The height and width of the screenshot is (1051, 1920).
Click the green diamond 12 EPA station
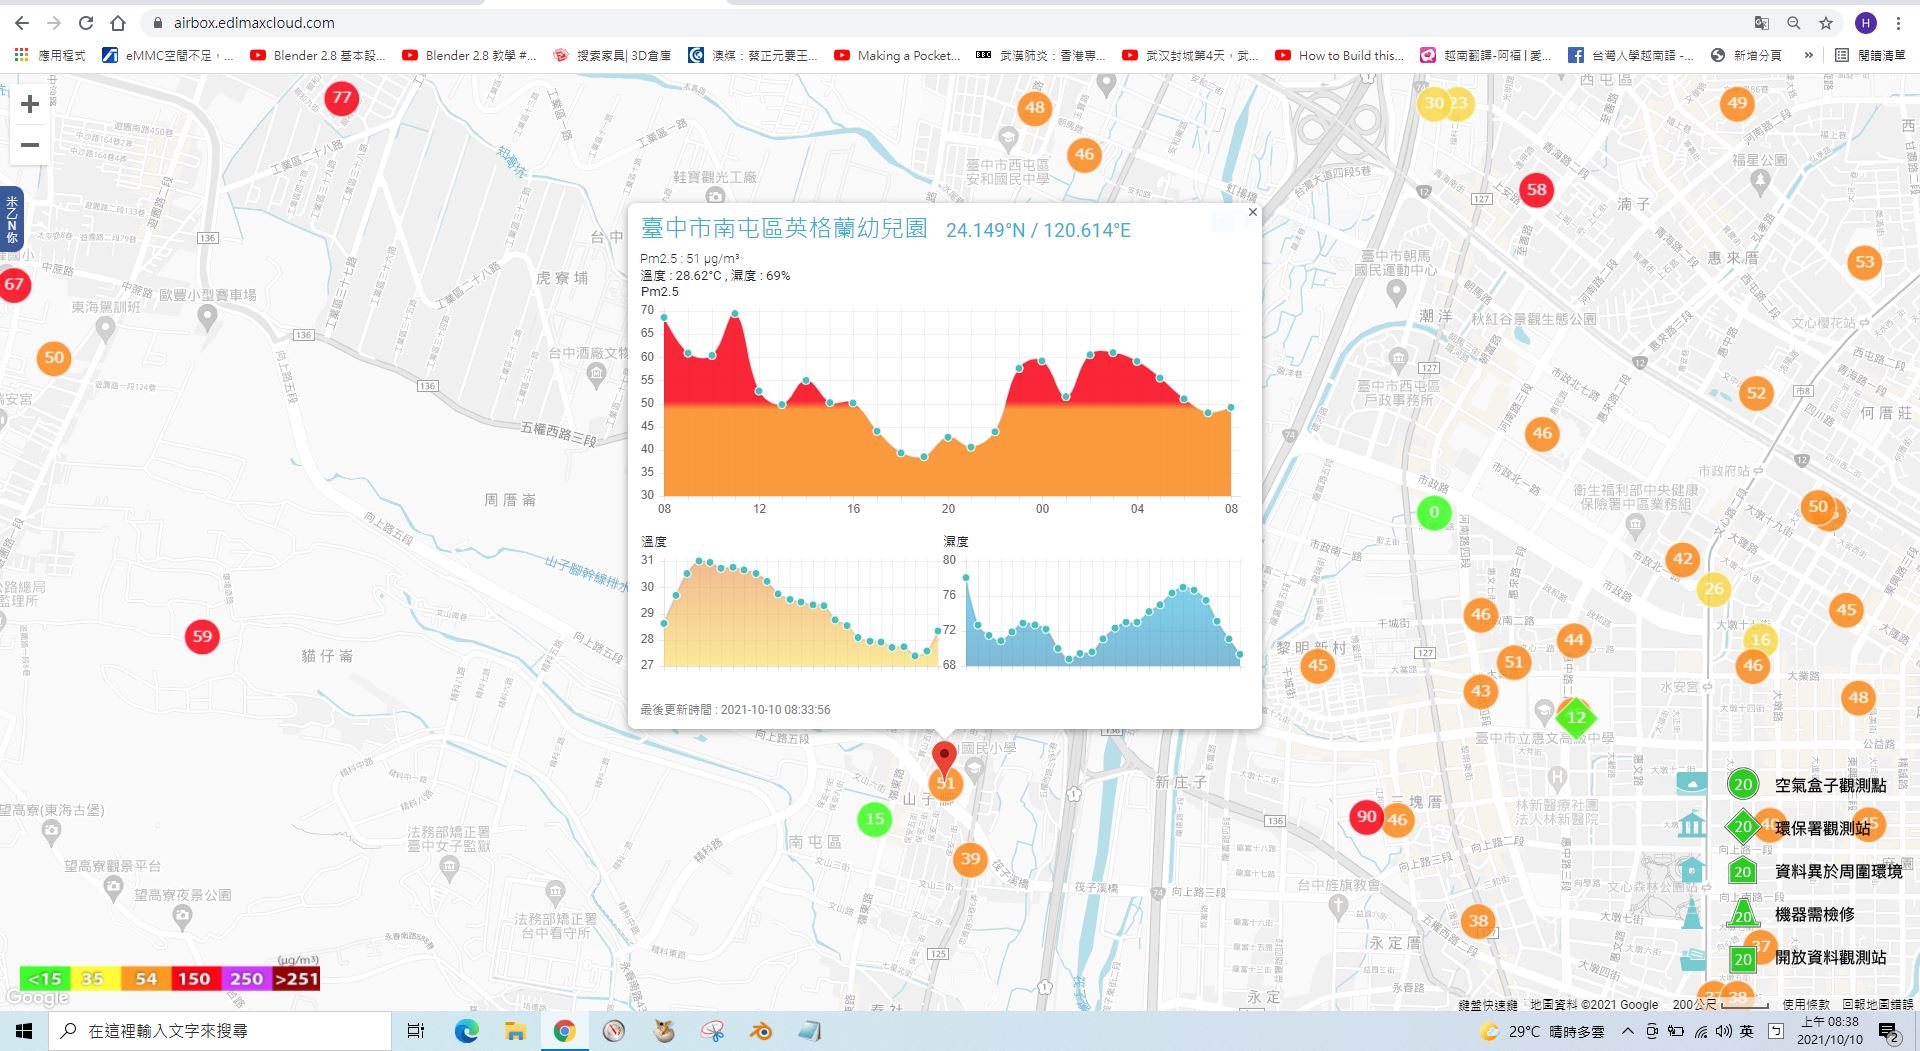[x=1576, y=717]
